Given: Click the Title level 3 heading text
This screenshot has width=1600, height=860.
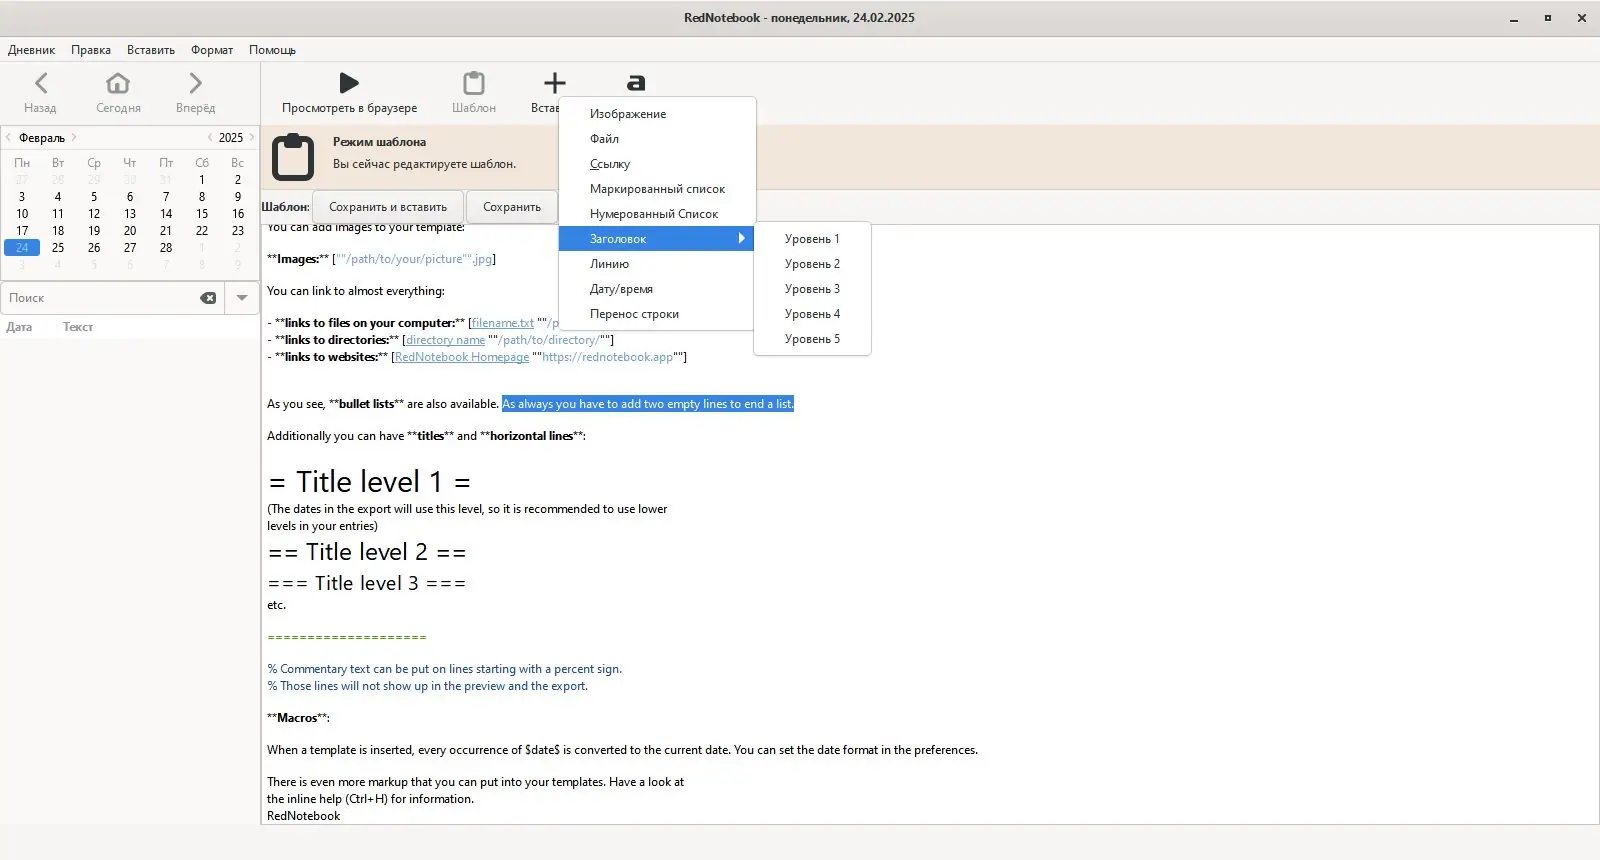Looking at the screenshot, I should coord(367,583).
